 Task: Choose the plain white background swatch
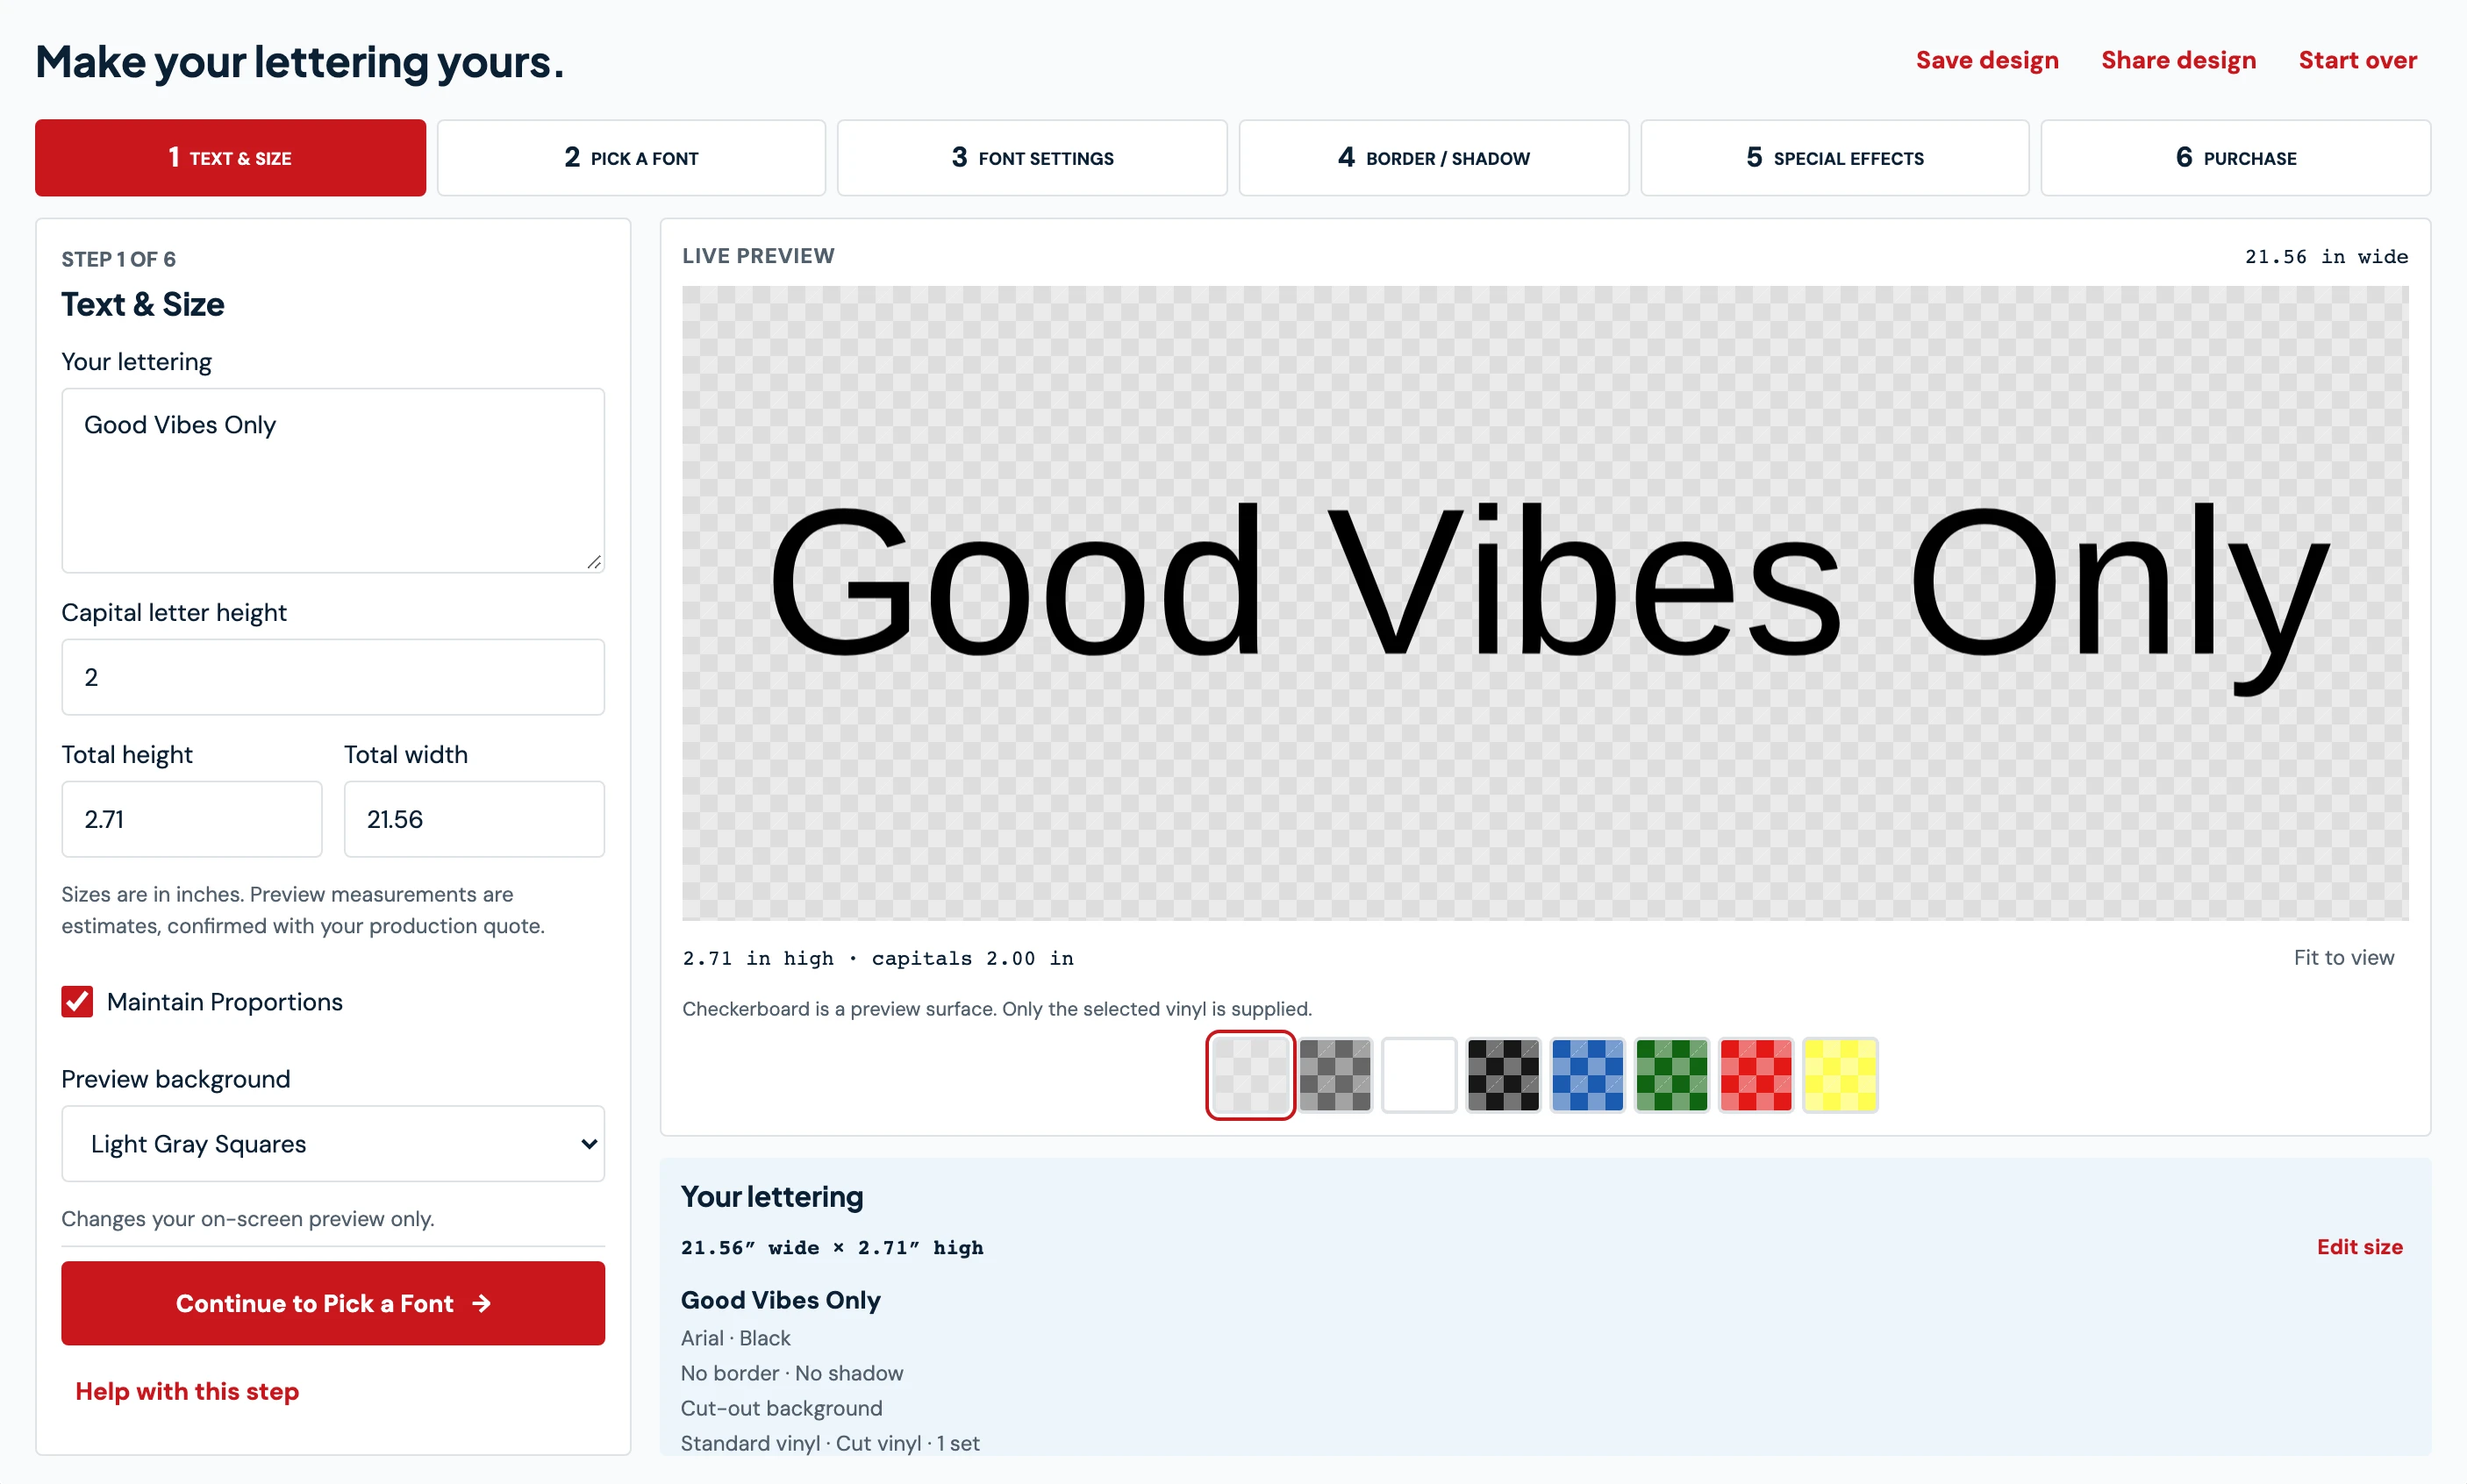click(1419, 1075)
